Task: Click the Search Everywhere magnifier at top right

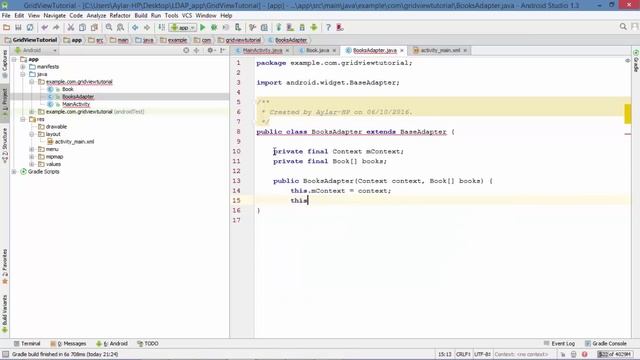Action: pyautogui.click(x=623, y=27)
